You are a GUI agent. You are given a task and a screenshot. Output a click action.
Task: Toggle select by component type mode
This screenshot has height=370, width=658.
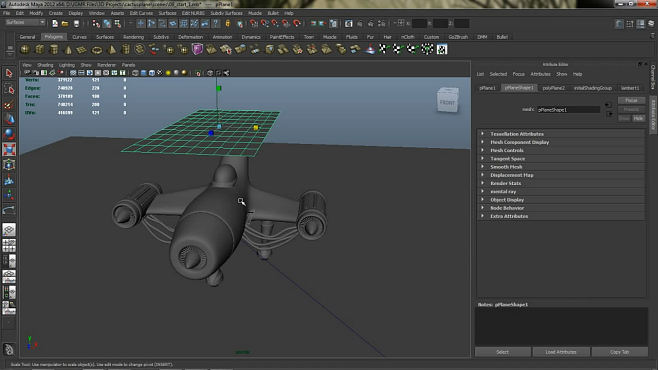pyautogui.click(x=118, y=23)
